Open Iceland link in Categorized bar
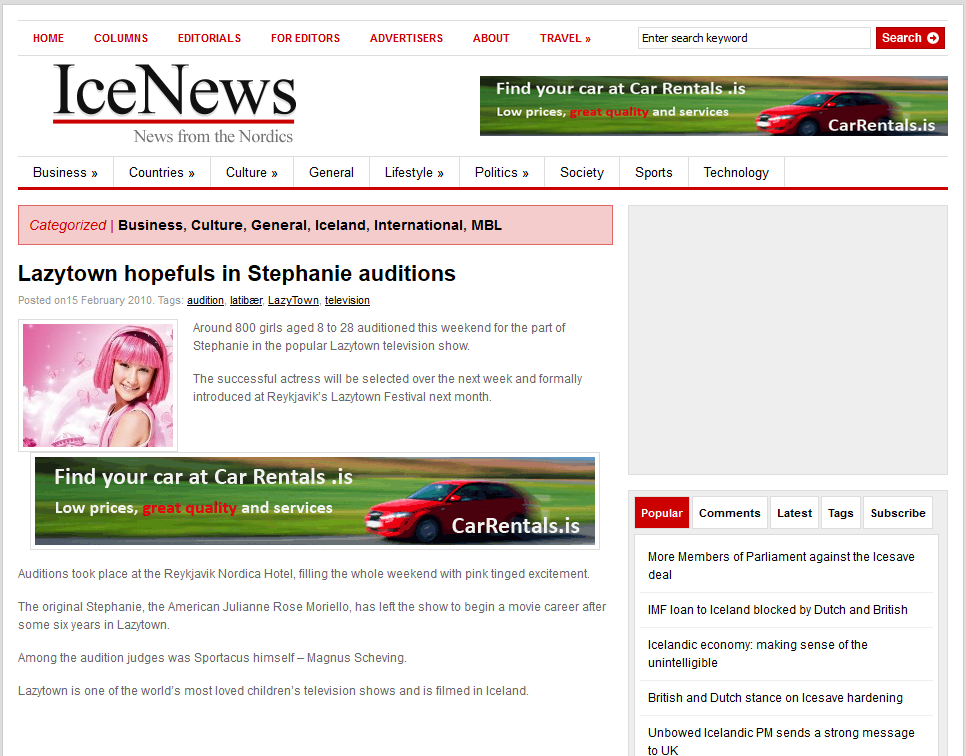The width and height of the screenshot is (966, 756). coord(340,226)
